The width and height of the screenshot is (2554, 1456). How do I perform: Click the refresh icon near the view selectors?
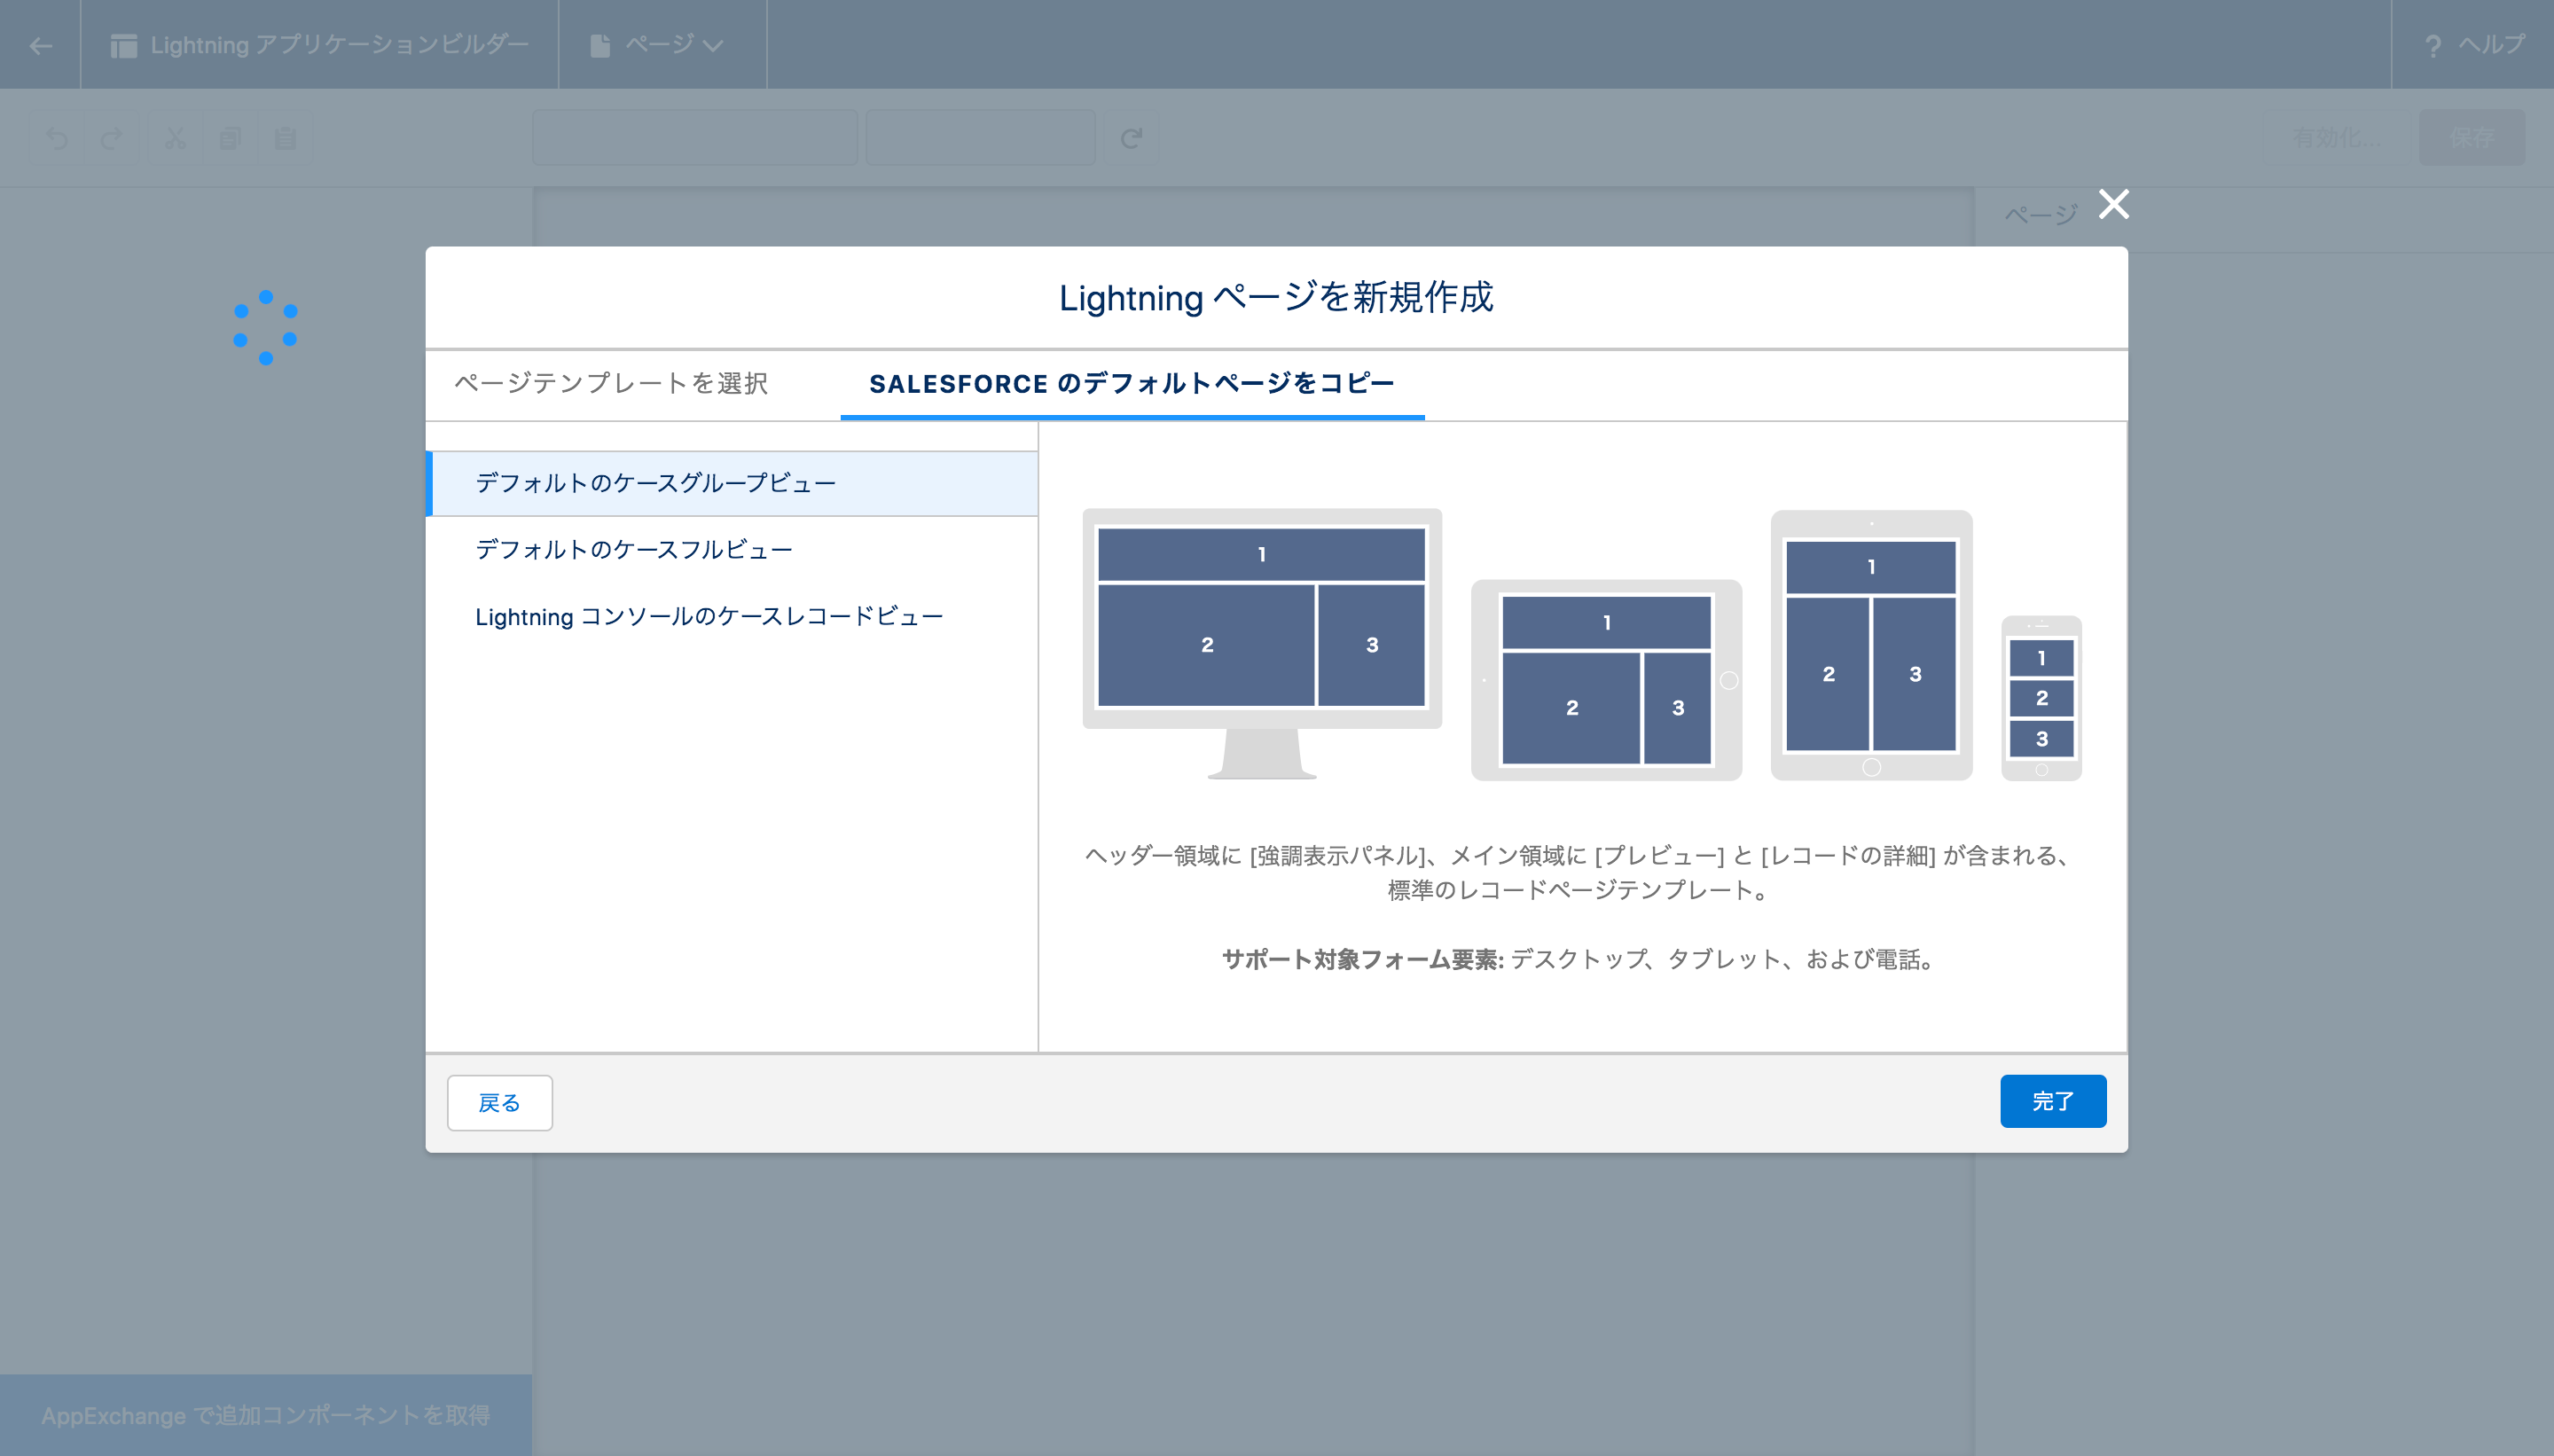pyautogui.click(x=1131, y=138)
